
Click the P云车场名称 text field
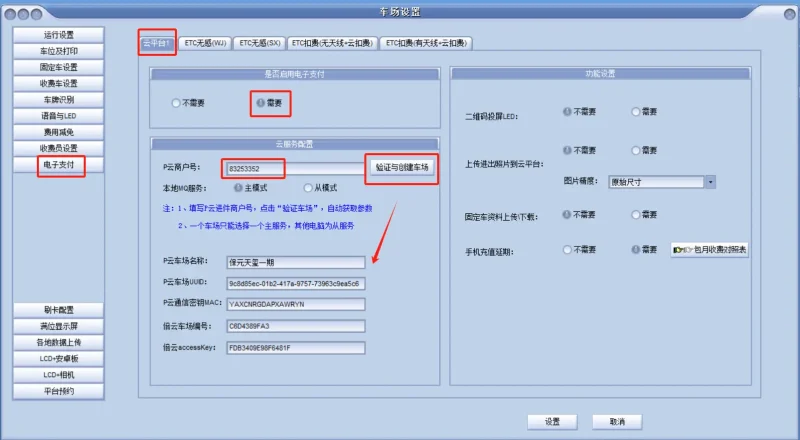click(296, 262)
